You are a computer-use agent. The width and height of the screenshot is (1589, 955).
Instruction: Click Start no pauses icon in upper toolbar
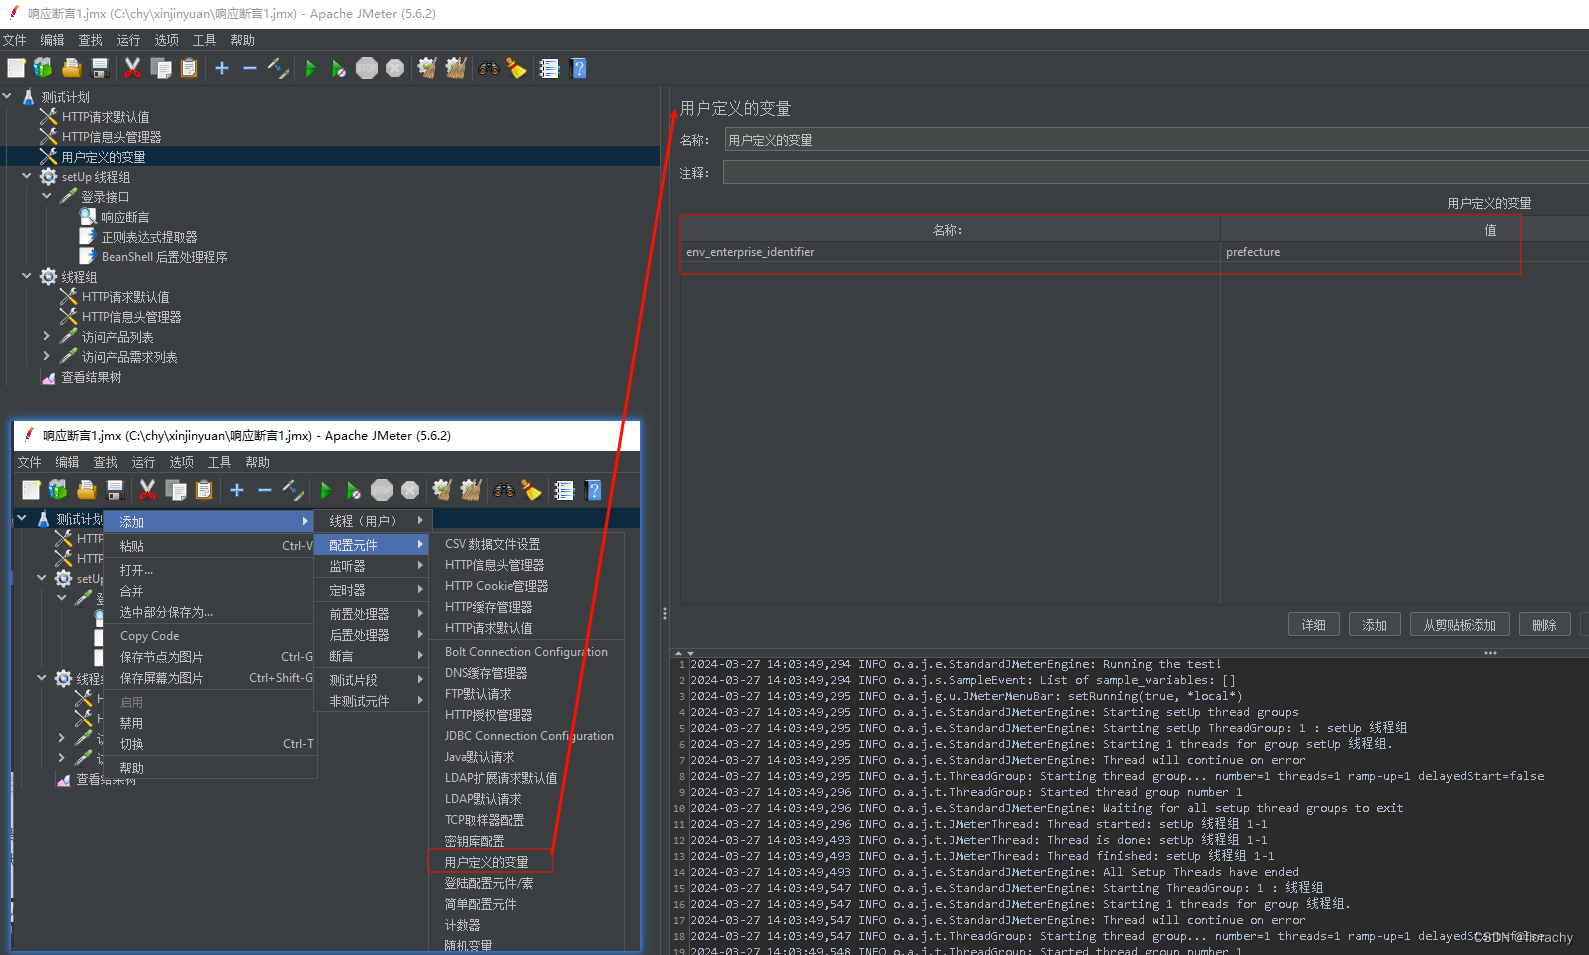(338, 68)
